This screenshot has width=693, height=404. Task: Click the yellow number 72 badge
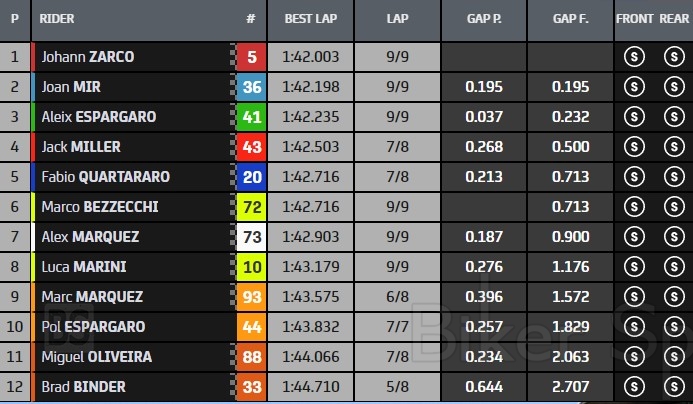click(251, 207)
